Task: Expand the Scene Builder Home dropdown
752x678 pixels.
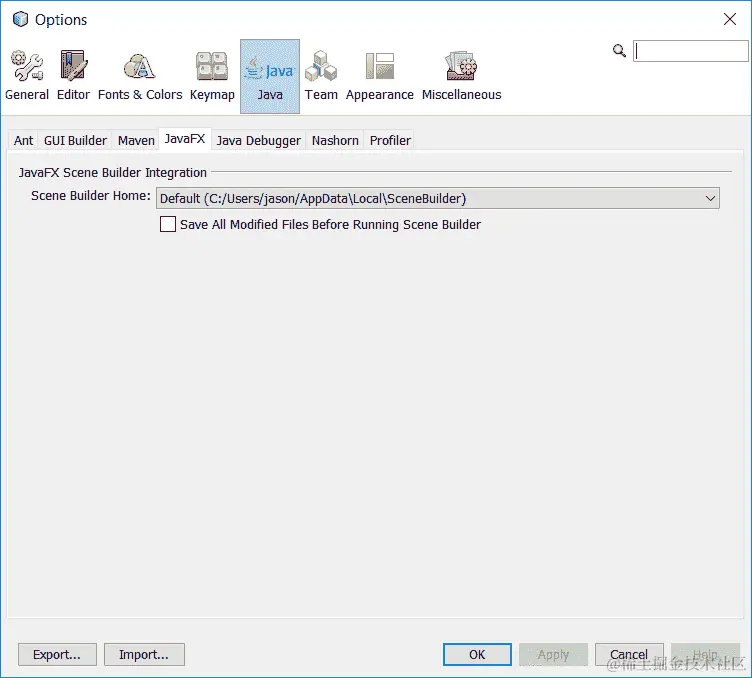Action: [x=710, y=198]
